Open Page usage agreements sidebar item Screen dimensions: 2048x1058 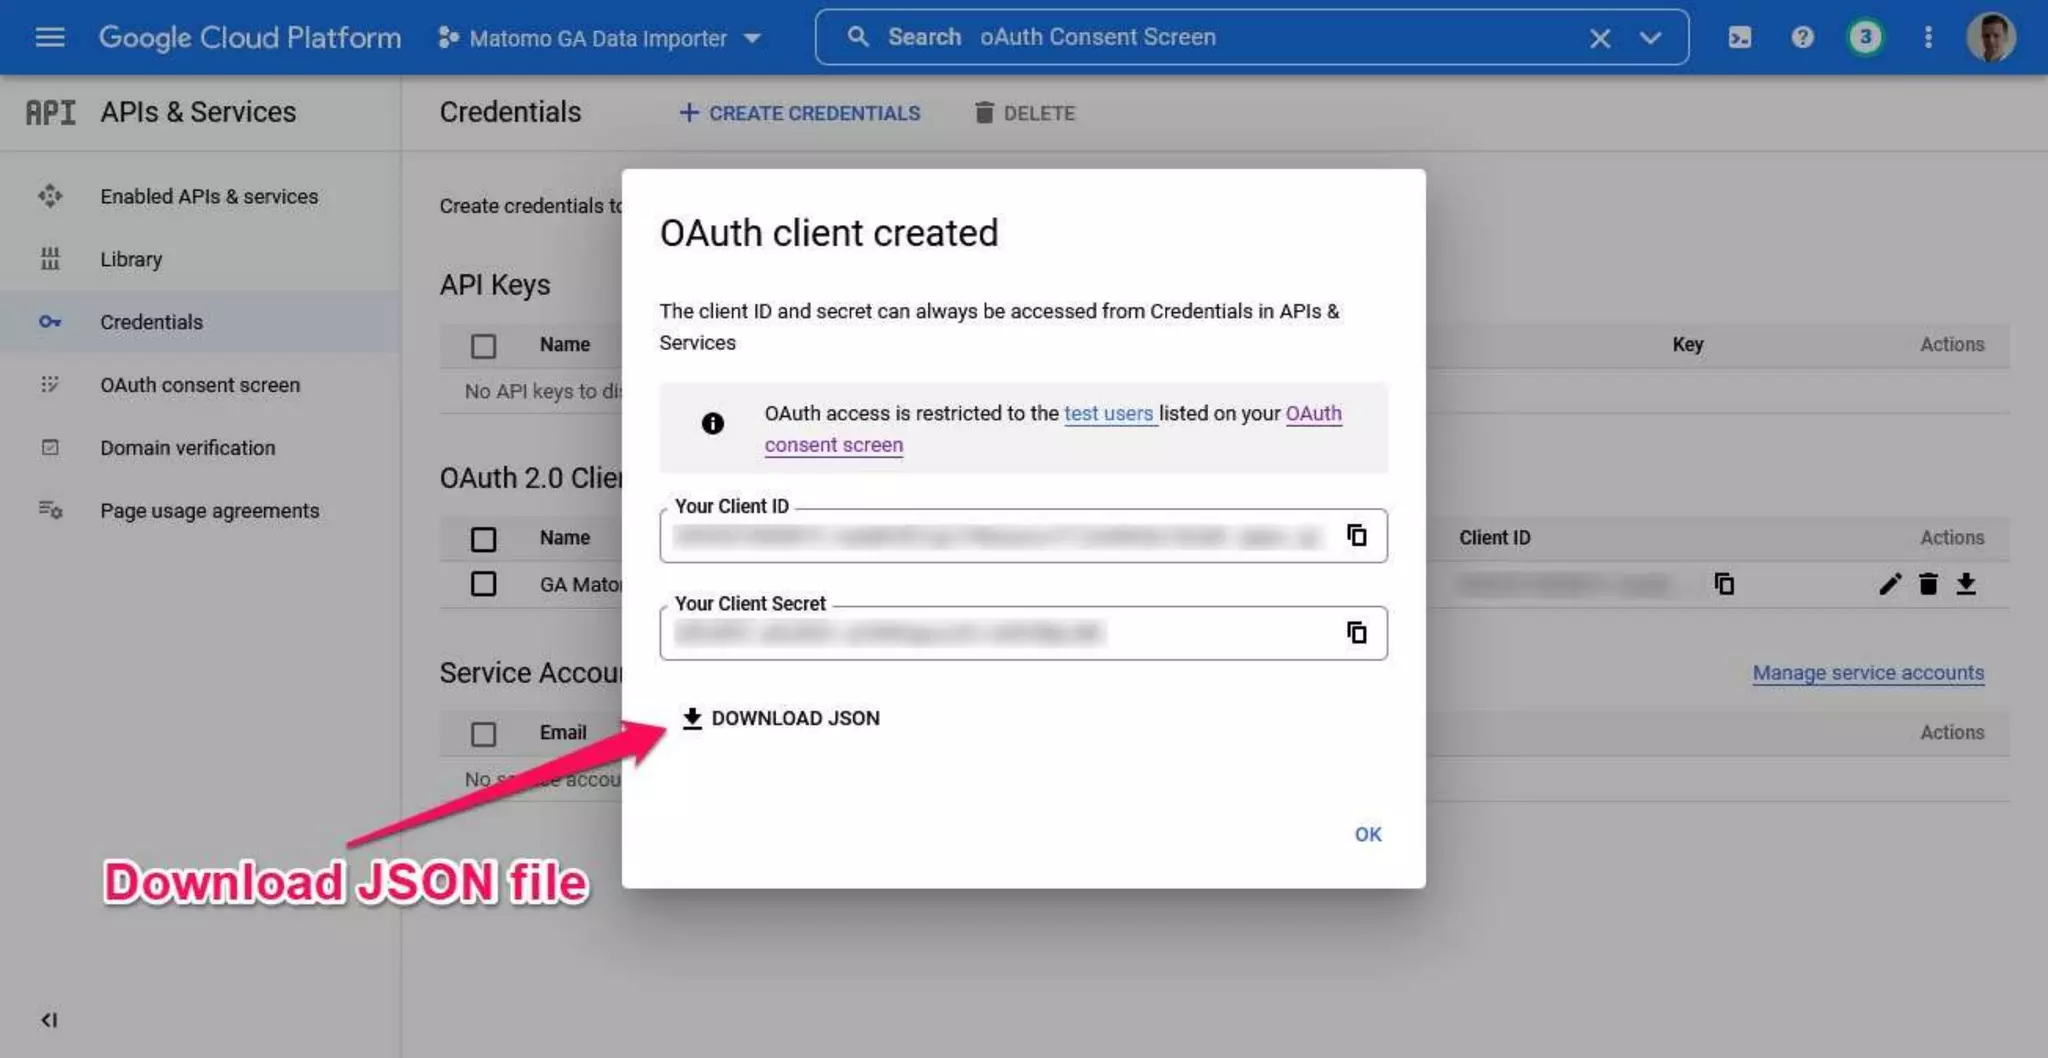click(x=200, y=511)
